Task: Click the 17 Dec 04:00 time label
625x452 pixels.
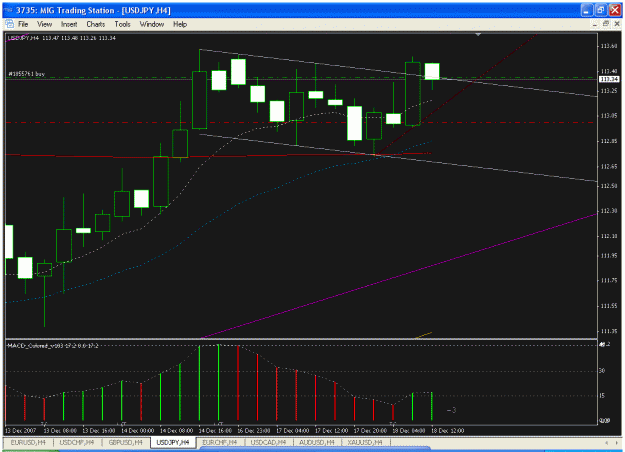Action: [293, 430]
